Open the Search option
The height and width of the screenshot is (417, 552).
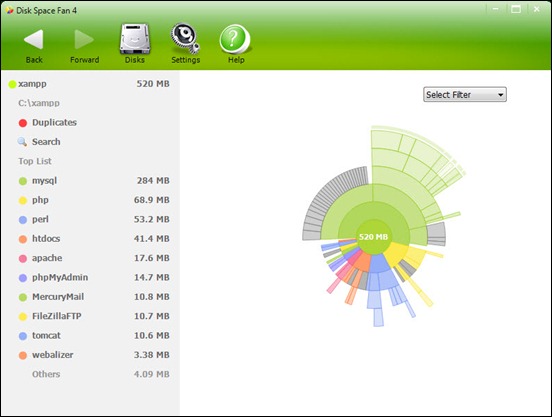click(46, 142)
